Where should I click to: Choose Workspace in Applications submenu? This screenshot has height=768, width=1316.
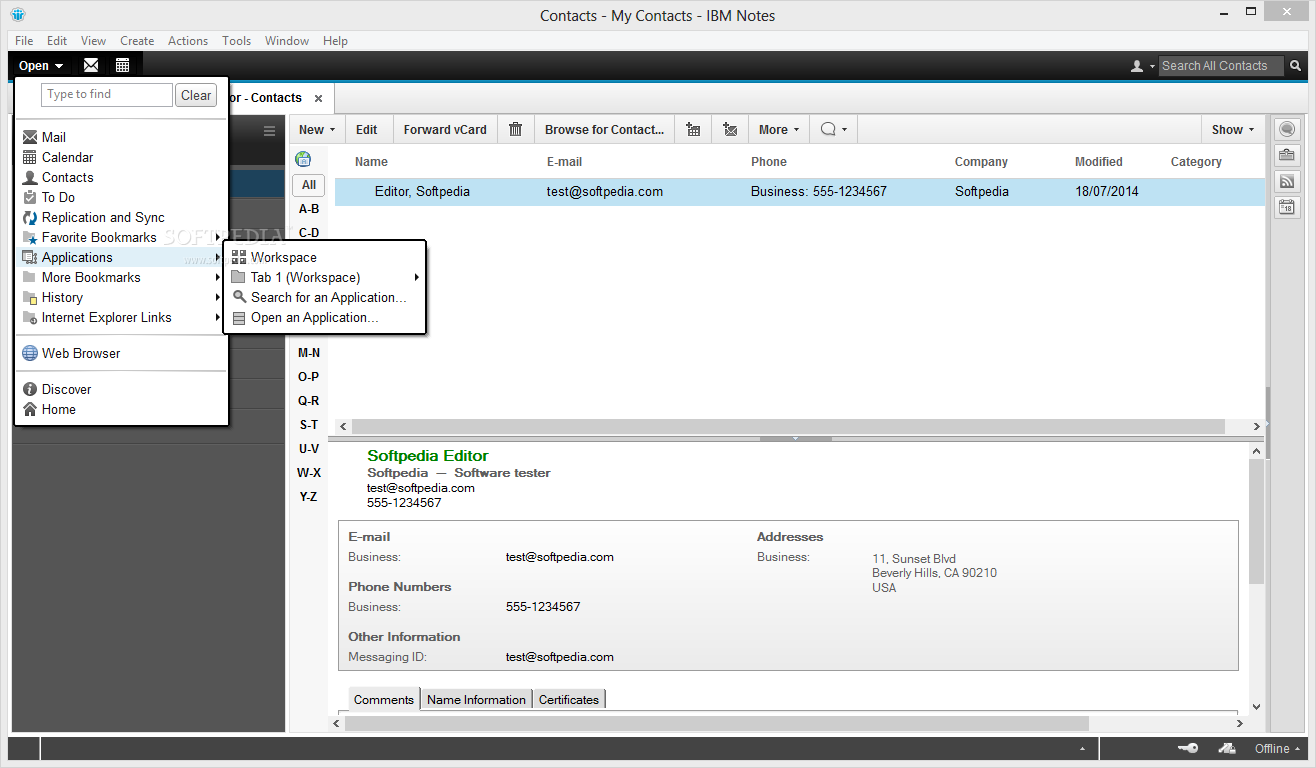[325, 257]
